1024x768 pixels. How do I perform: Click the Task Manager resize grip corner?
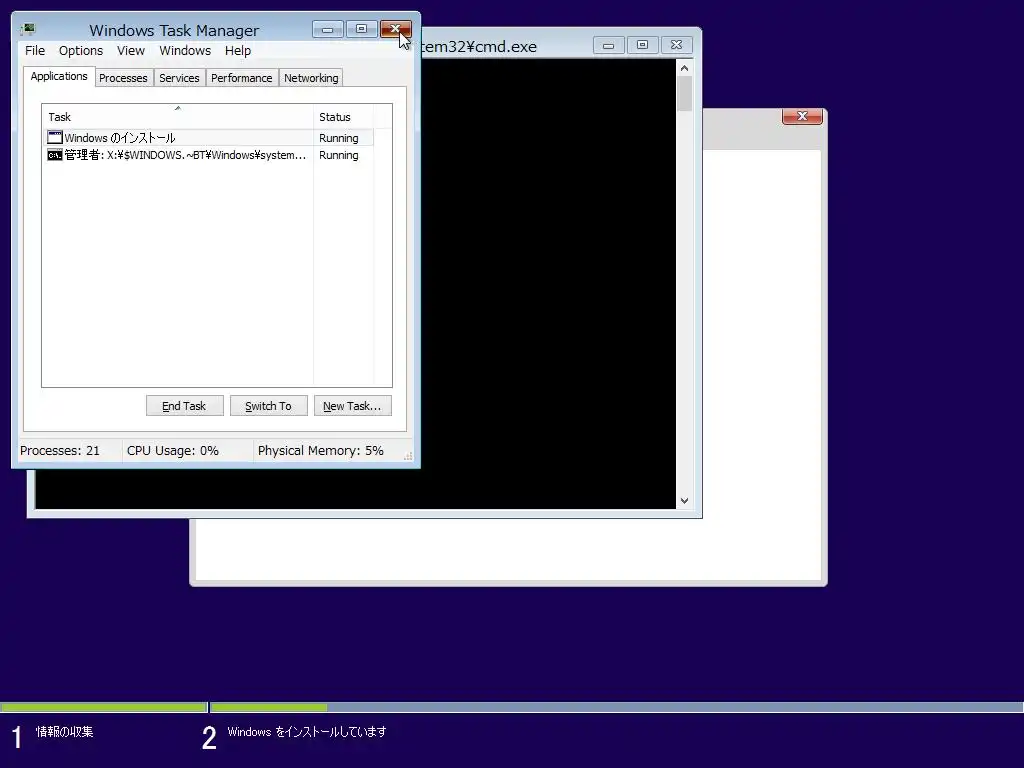(x=408, y=456)
